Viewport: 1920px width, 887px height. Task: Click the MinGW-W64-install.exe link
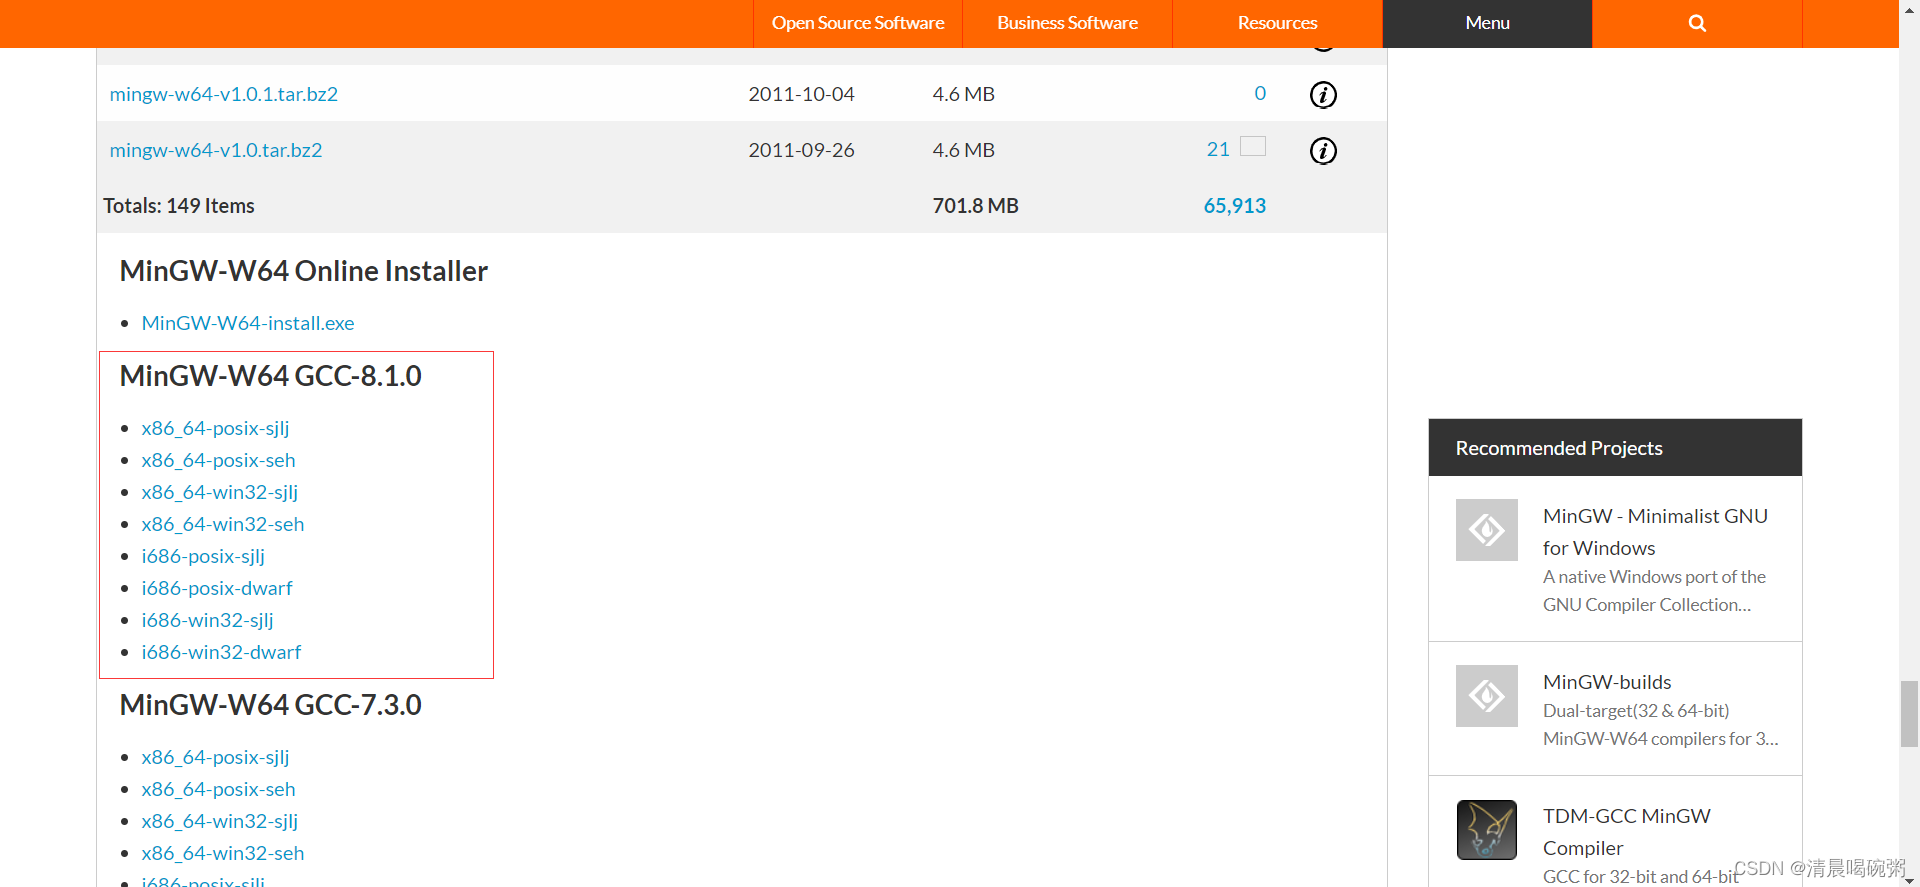tap(248, 323)
